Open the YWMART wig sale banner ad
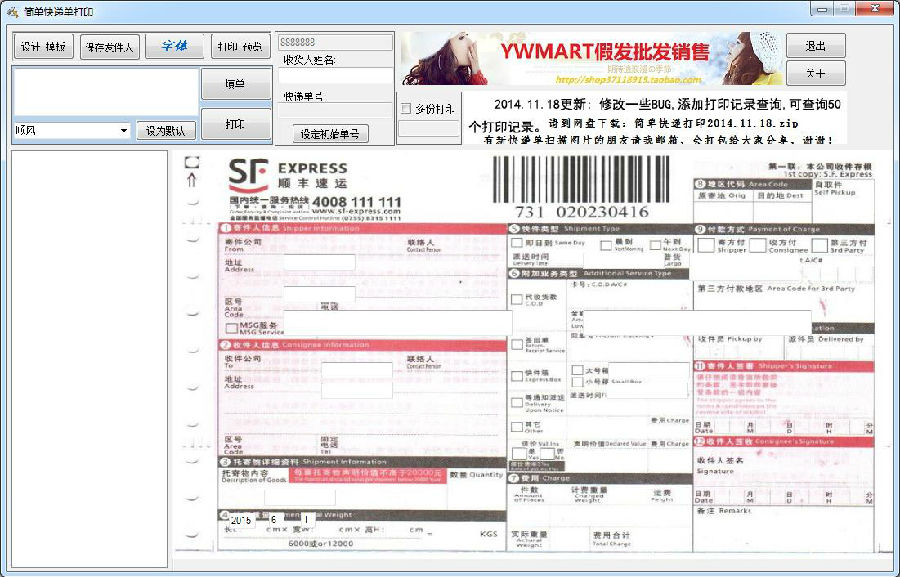900x577 pixels. (590, 58)
